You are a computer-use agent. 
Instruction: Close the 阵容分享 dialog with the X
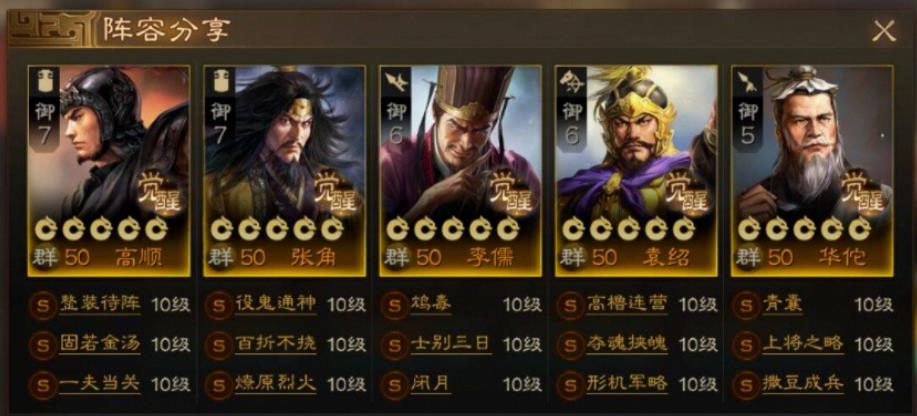[884, 30]
